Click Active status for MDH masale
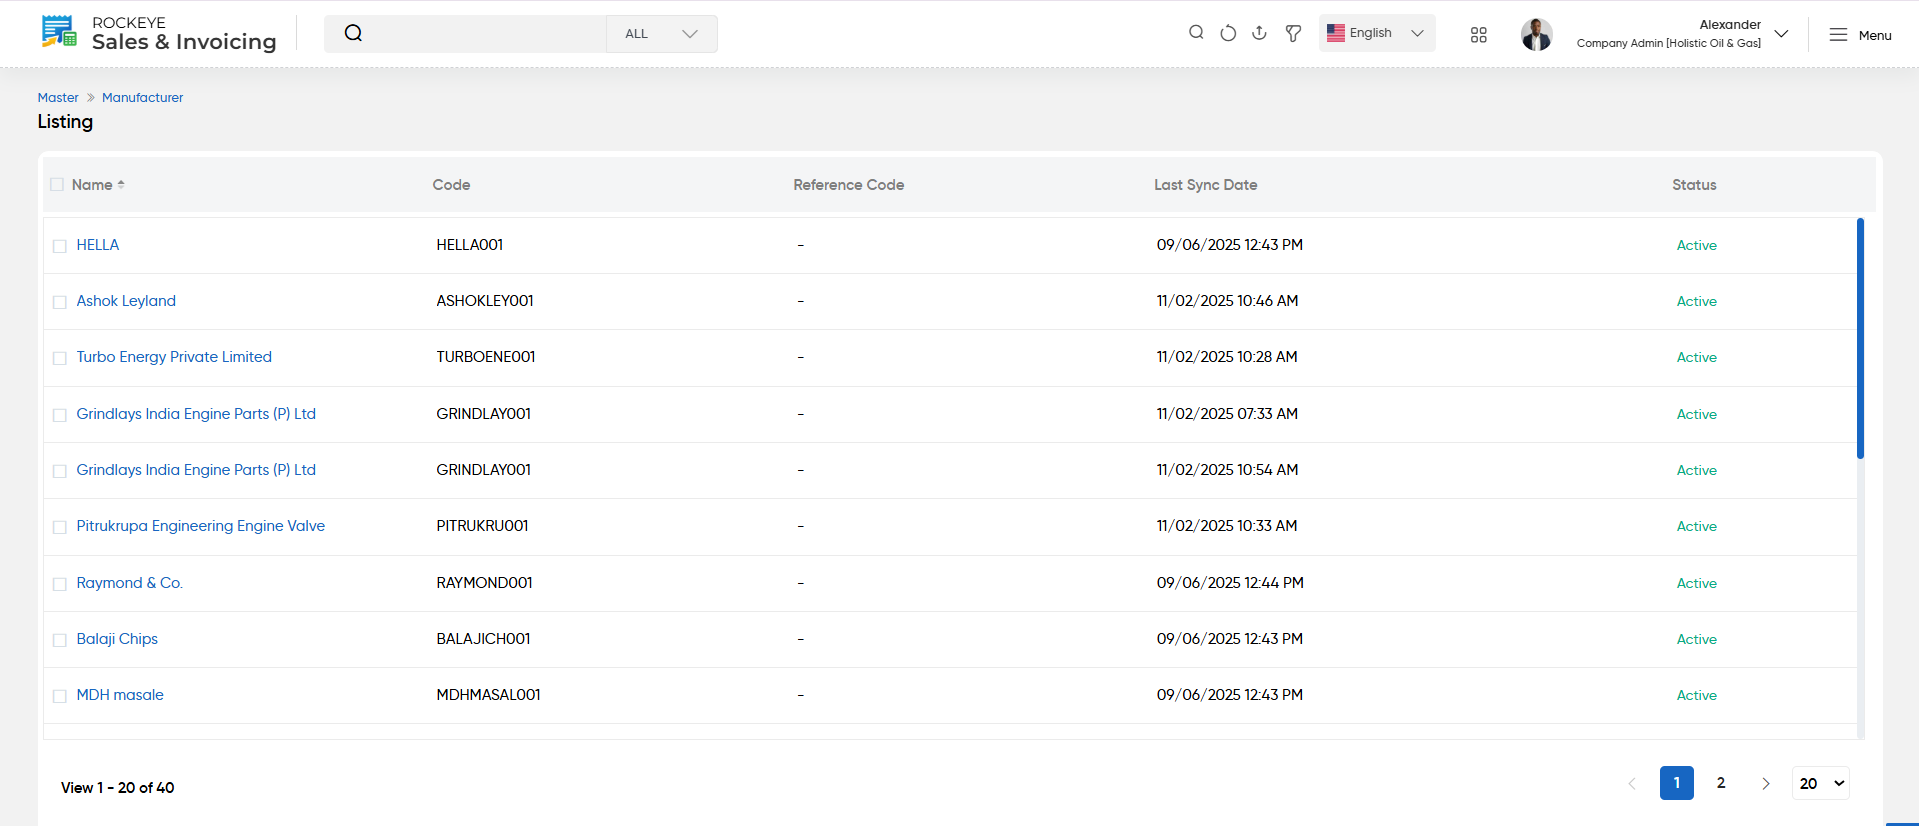The width and height of the screenshot is (1919, 826). (x=1697, y=696)
